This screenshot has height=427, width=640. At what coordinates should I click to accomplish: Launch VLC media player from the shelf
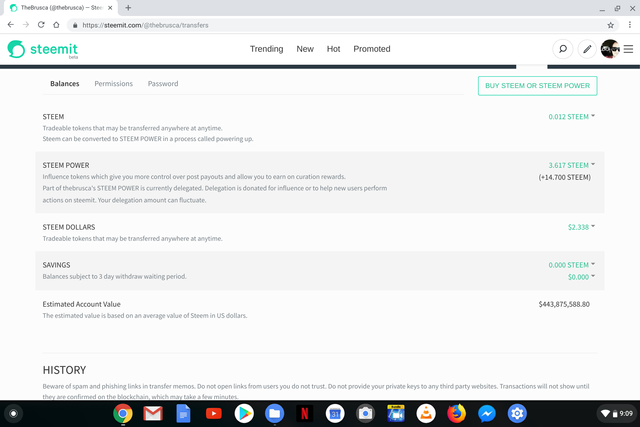point(426,414)
